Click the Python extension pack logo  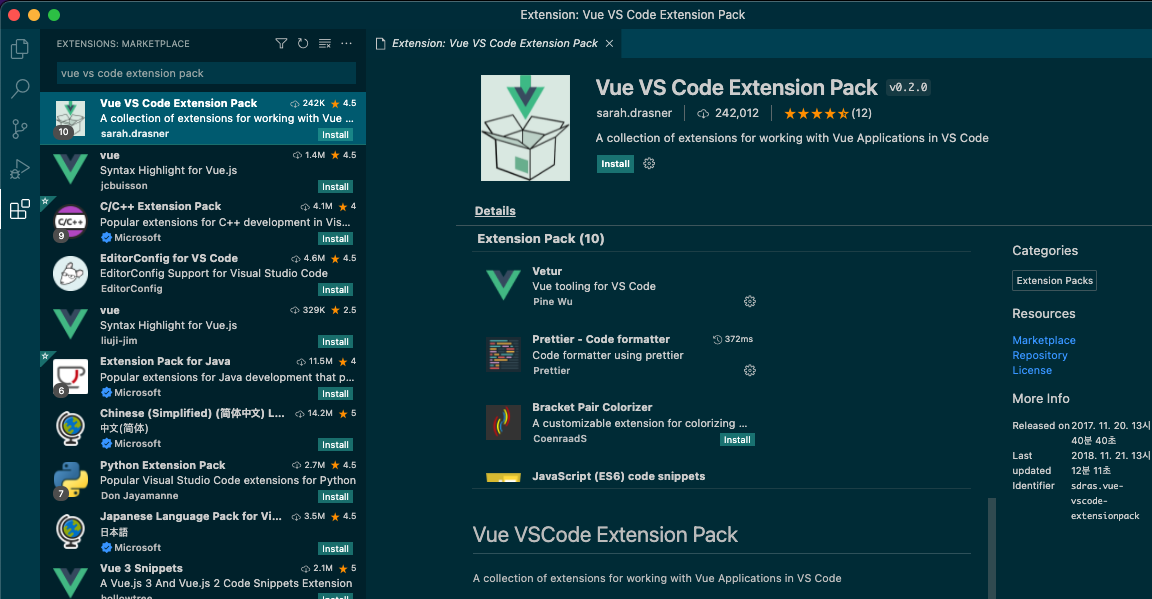pos(71,481)
